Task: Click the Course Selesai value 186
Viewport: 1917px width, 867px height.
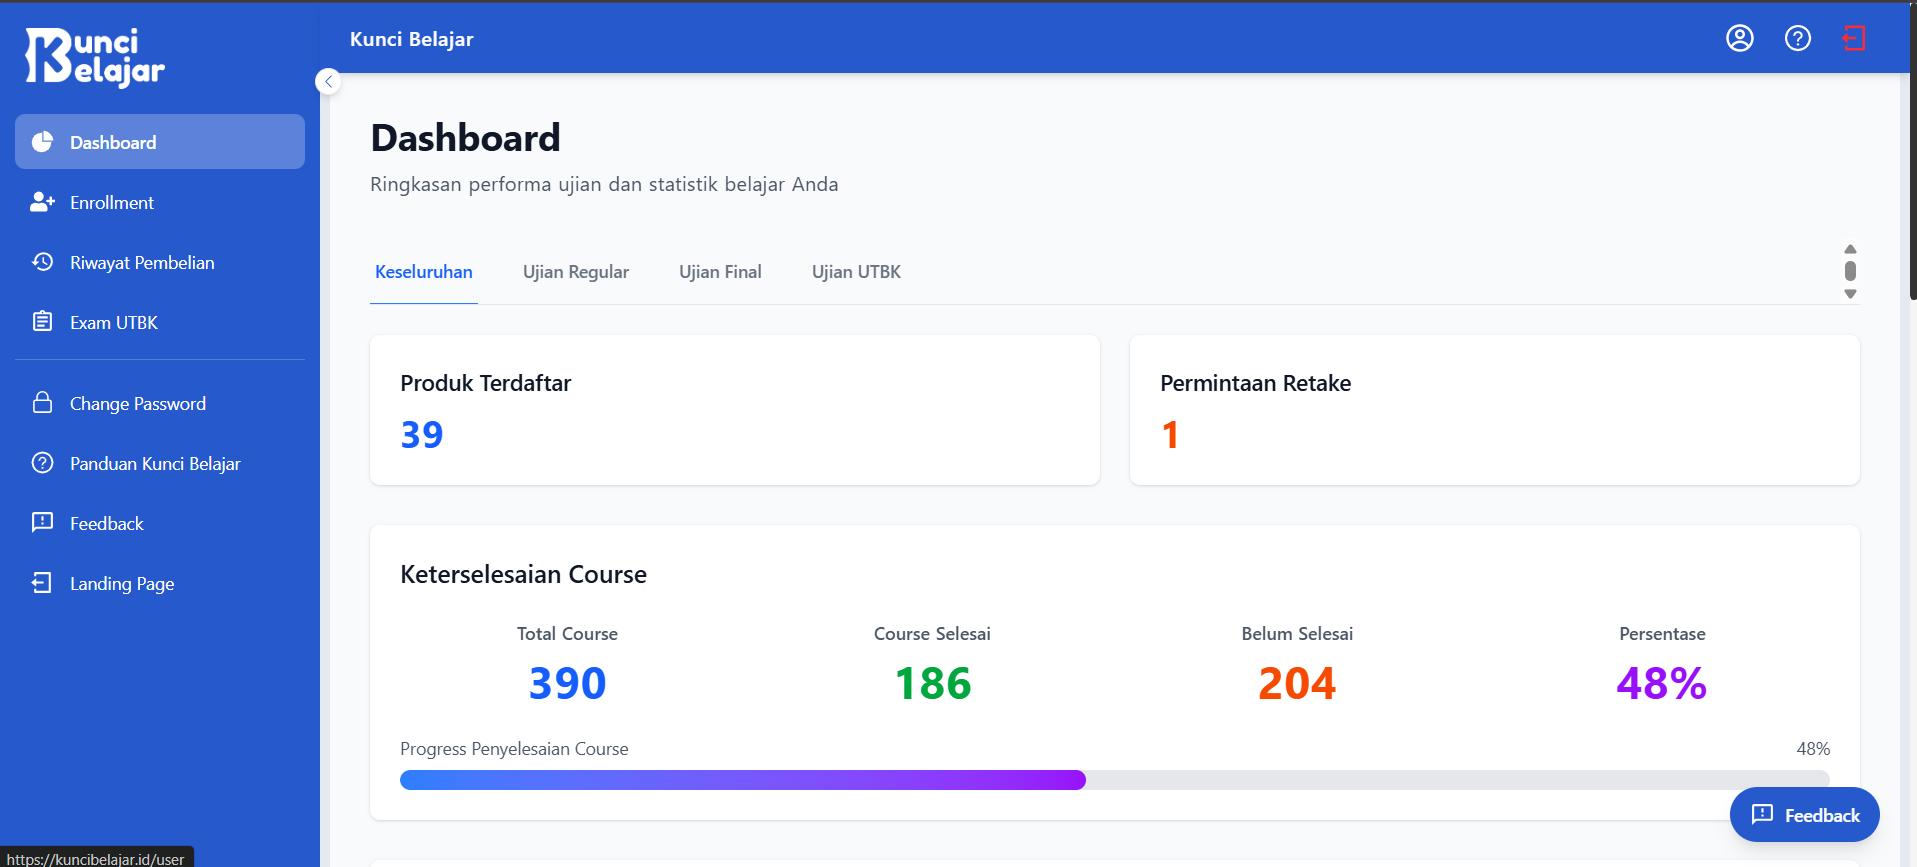Action: click(x=932, y=684)
